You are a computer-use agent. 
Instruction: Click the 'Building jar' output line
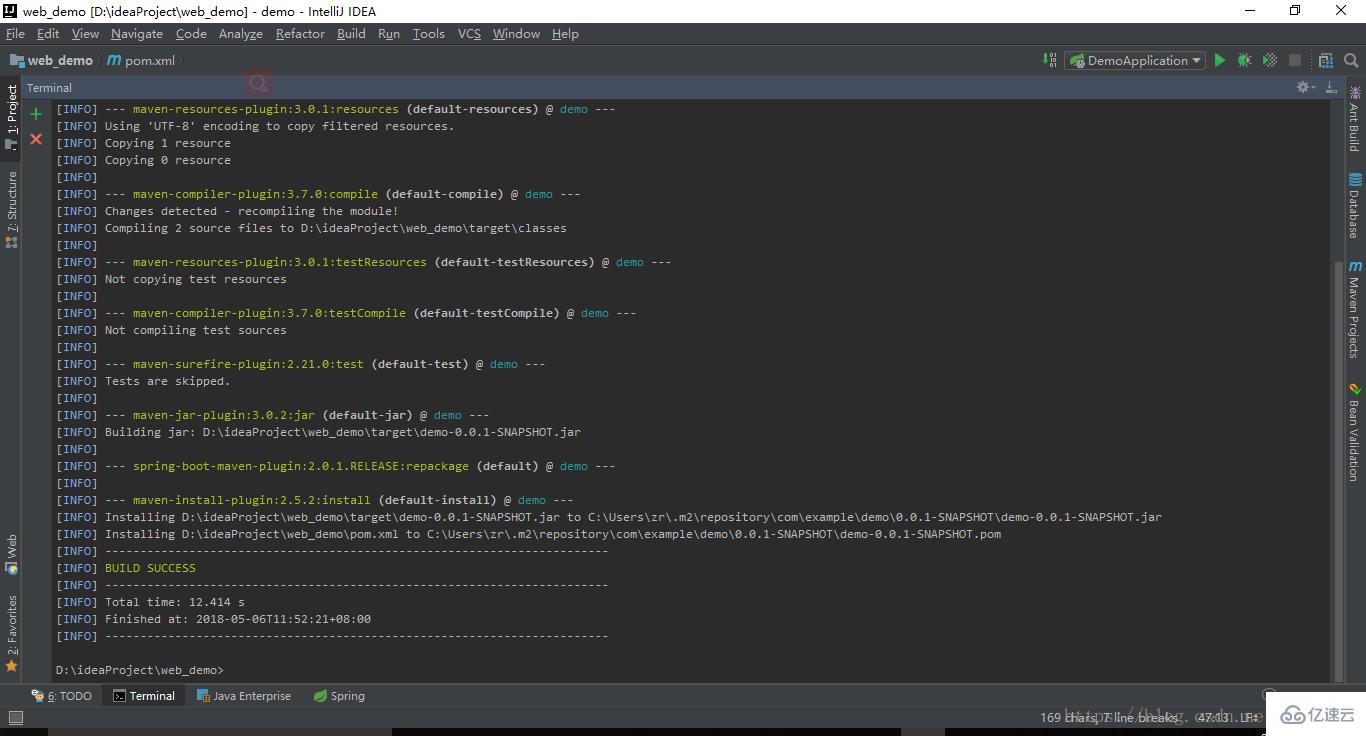[318, 432]
